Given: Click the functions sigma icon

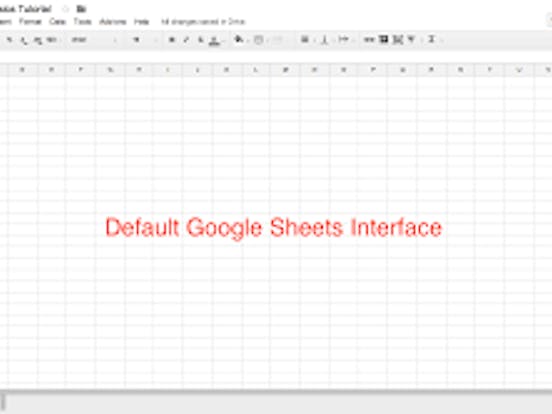Looking at the screenshot, I should click(x=432, y=39).
